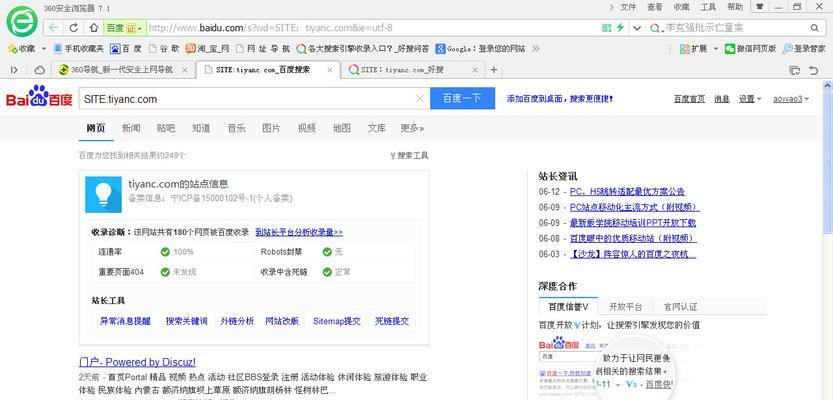Go back with the back arrow
This screenshot has height=400, width=833.
coord(53,28)
